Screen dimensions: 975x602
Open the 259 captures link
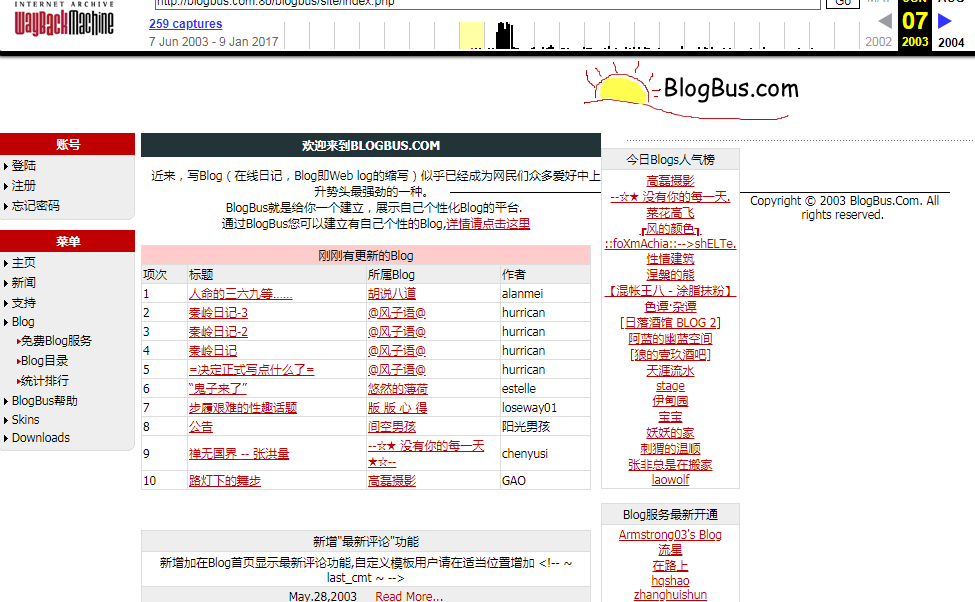tap(185, 24)
